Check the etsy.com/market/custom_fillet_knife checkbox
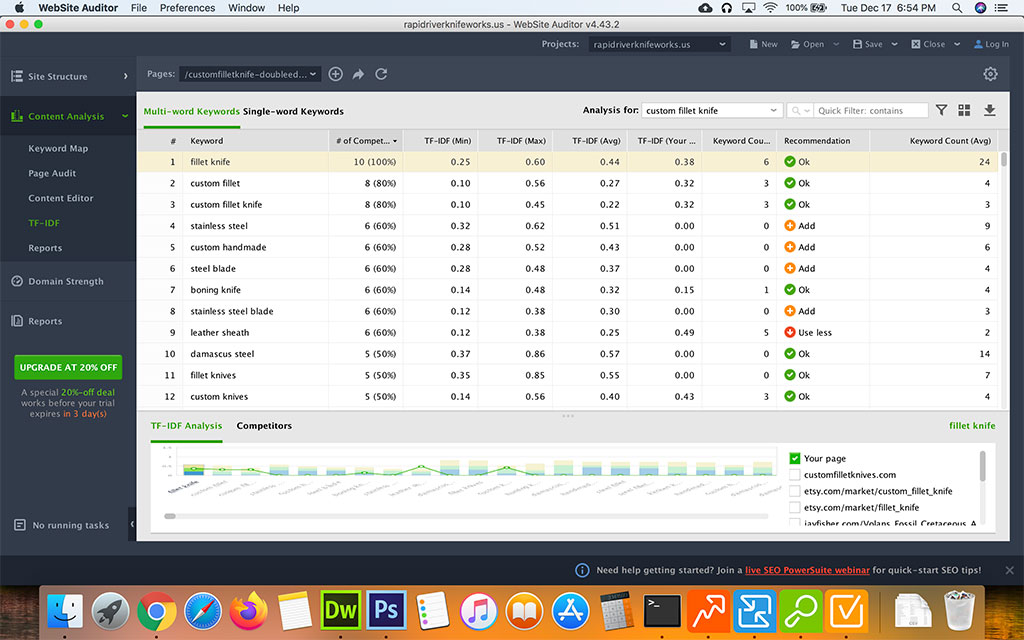Image resolution: width=1024 pixels, height=640 pixels. click(x=794, y=490)
